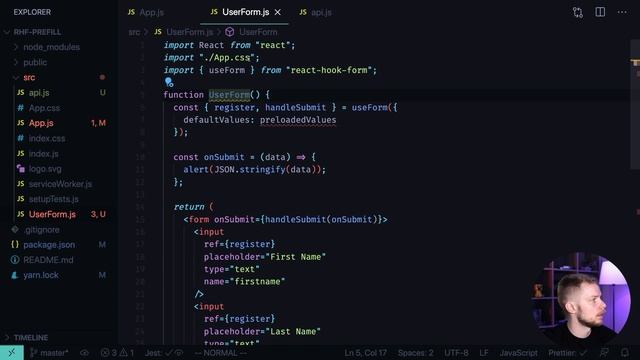The height and width of the screenshot is (360, 640).
Task: Open the .gitignore file
Action: (x=41, y=230)
